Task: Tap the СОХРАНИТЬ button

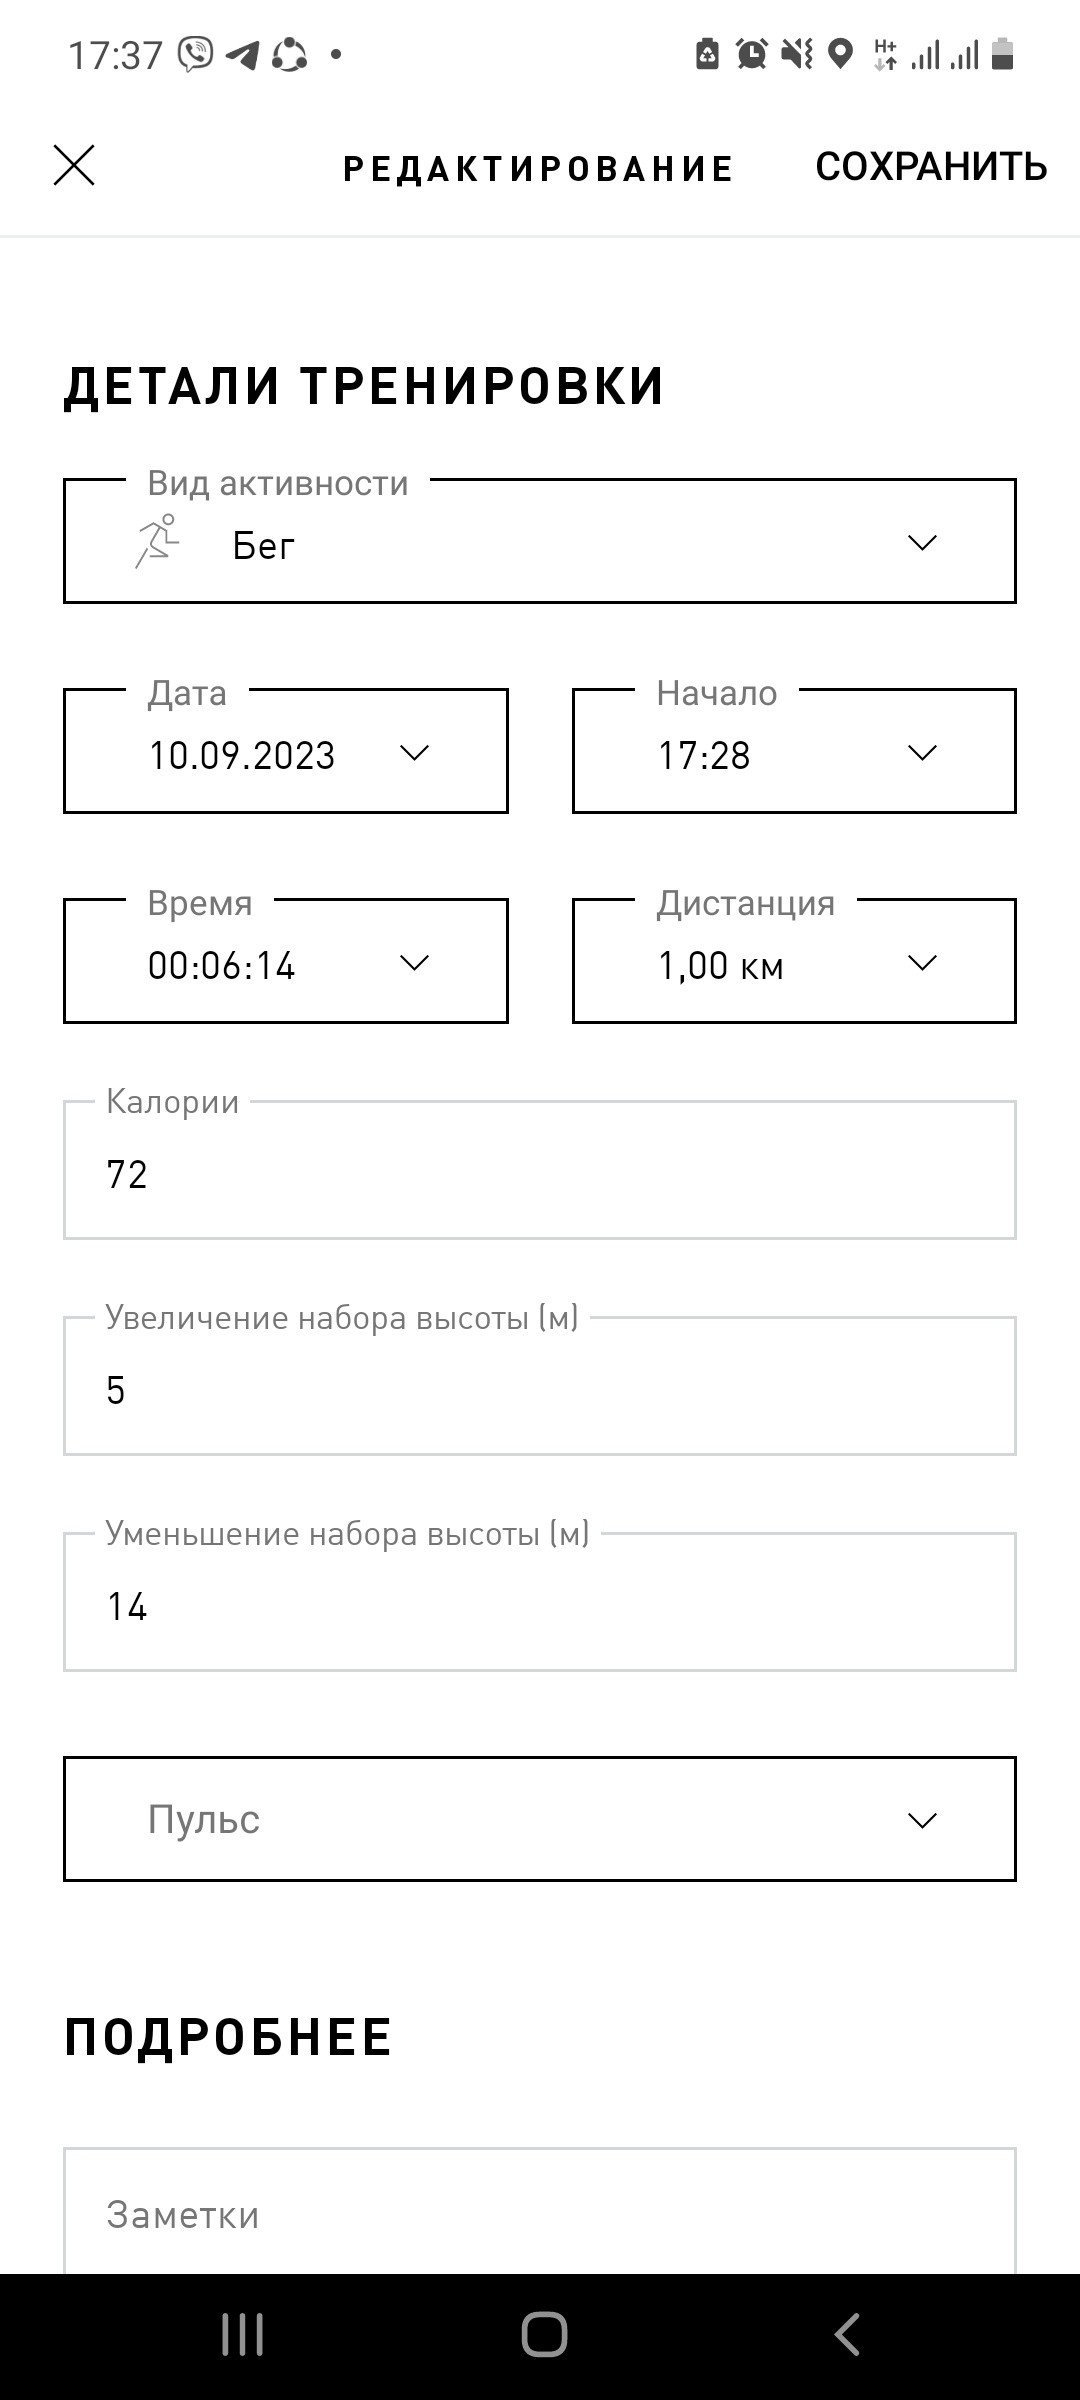Action: click(931, 166)
